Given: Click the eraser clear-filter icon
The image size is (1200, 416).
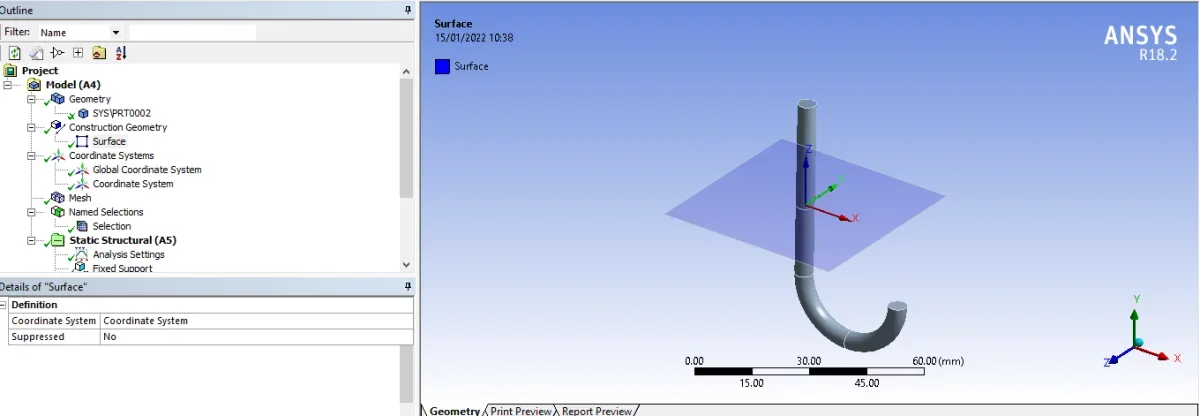Looking at the screenshot, I should click(x=36, y=53).
